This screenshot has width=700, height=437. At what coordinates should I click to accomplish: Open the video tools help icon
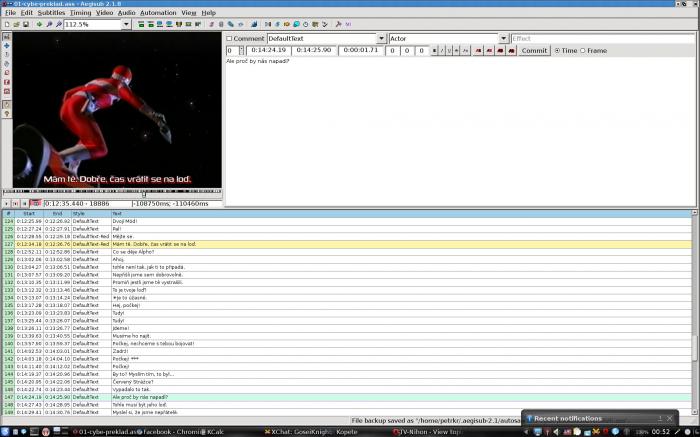[7, 114]
